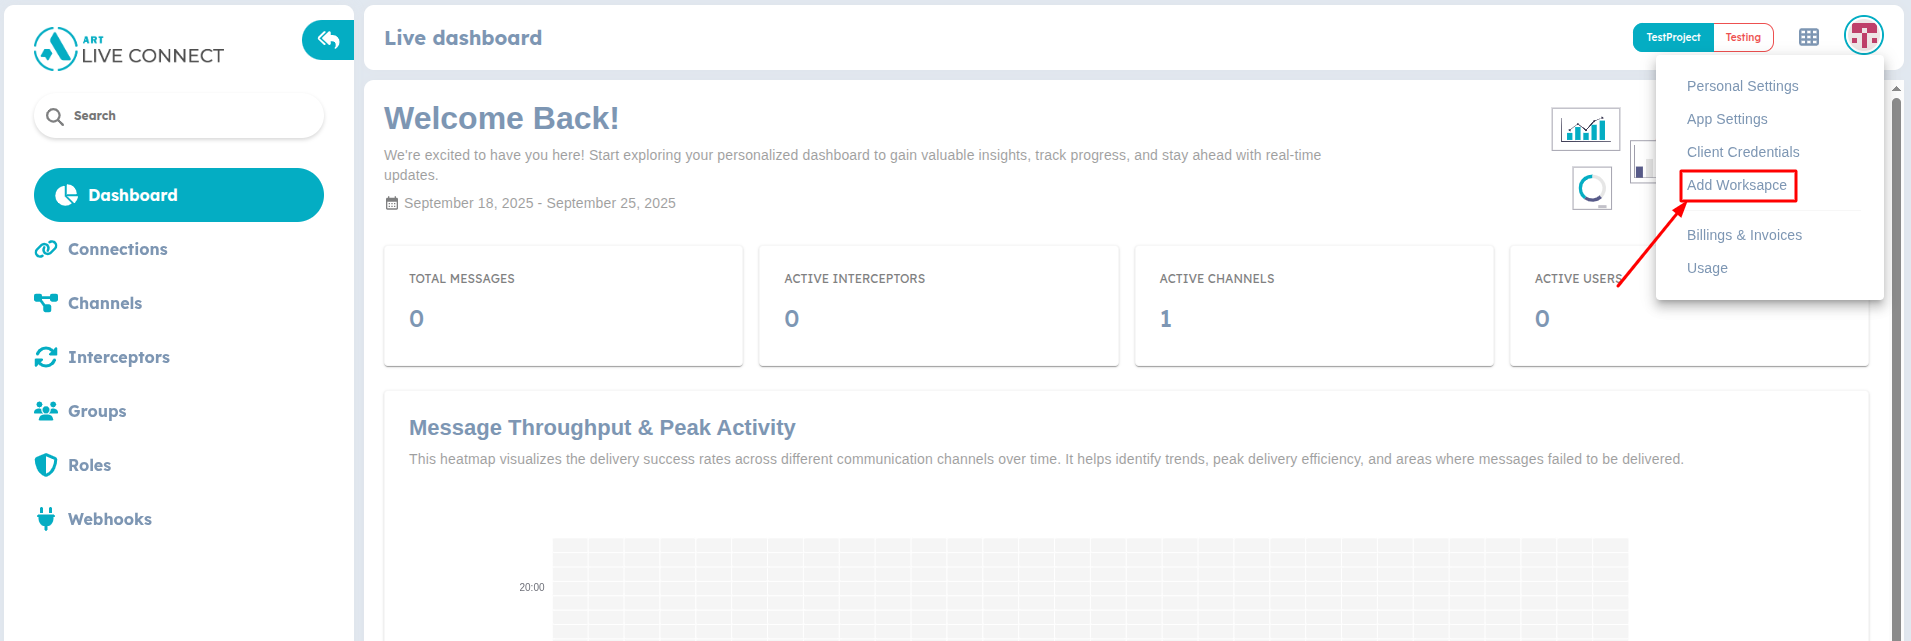Screen dimensions: 1911x641
Task: Open Client Credentials
Action: (1742, 151)
